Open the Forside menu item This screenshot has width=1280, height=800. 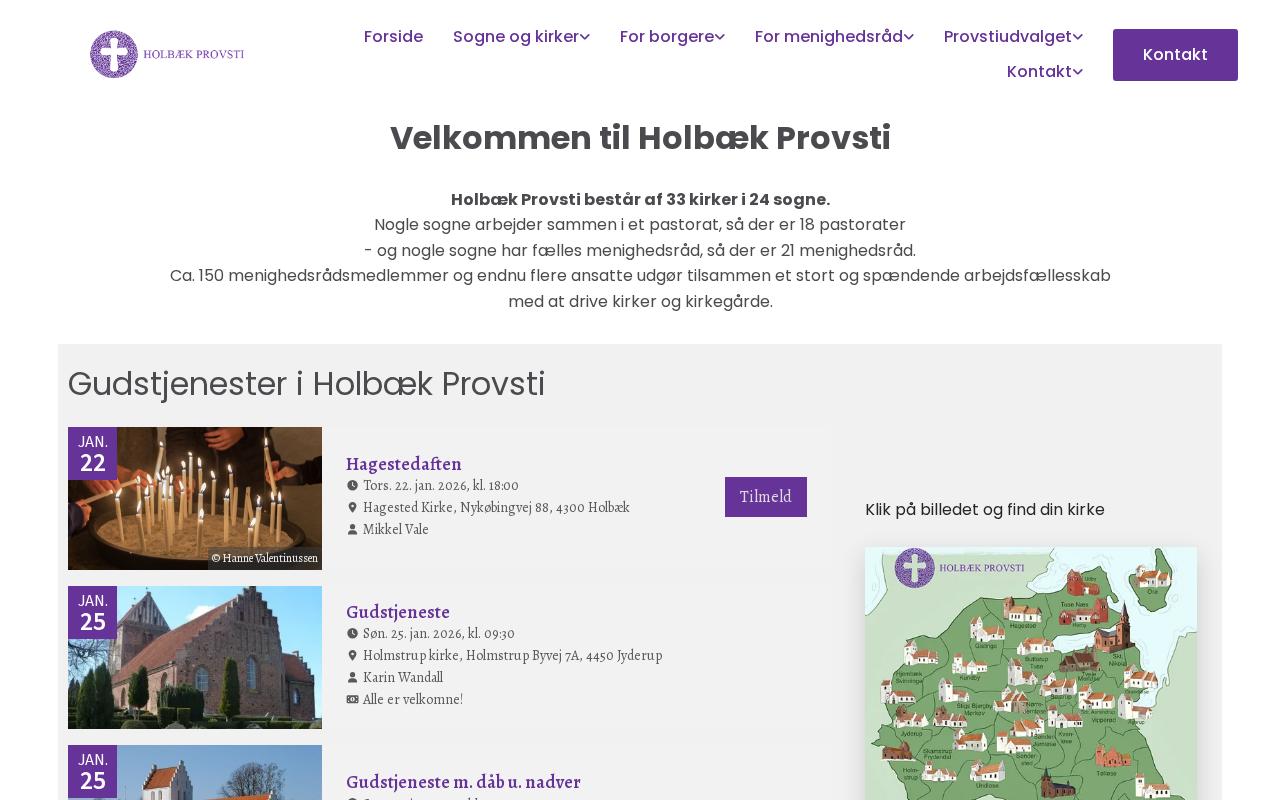[393, 37]
